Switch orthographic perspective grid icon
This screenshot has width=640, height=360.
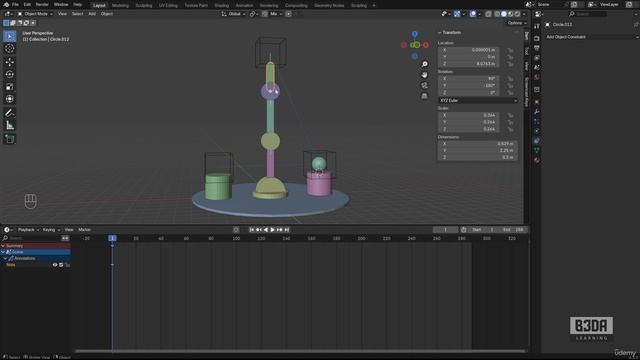pyautogui.click(x=424, y=96)
